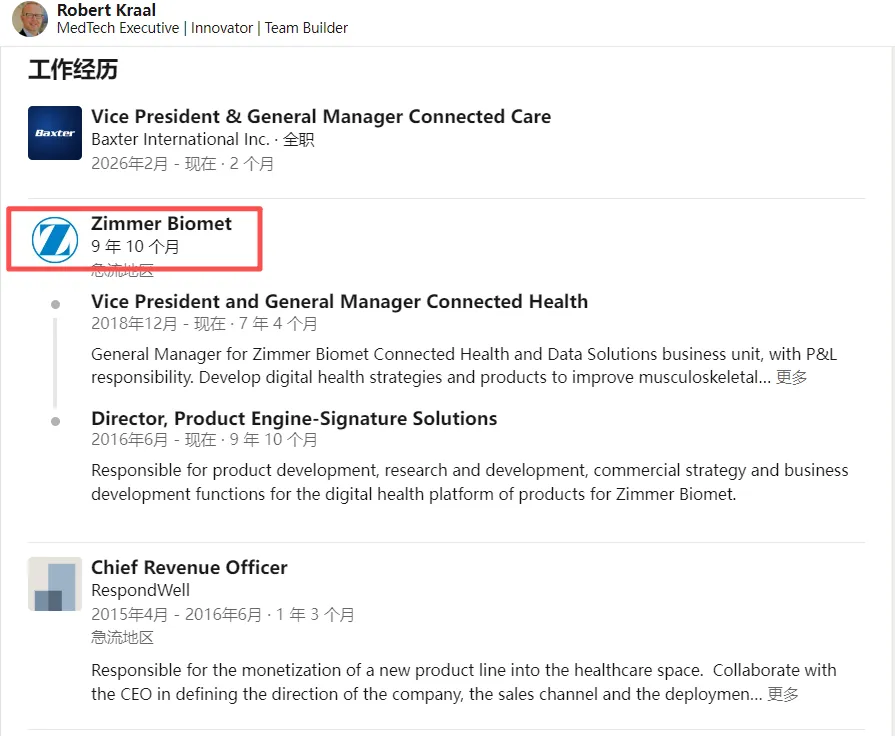
Task: Open the Zimmer Biomet company heading
Action: 161,224
